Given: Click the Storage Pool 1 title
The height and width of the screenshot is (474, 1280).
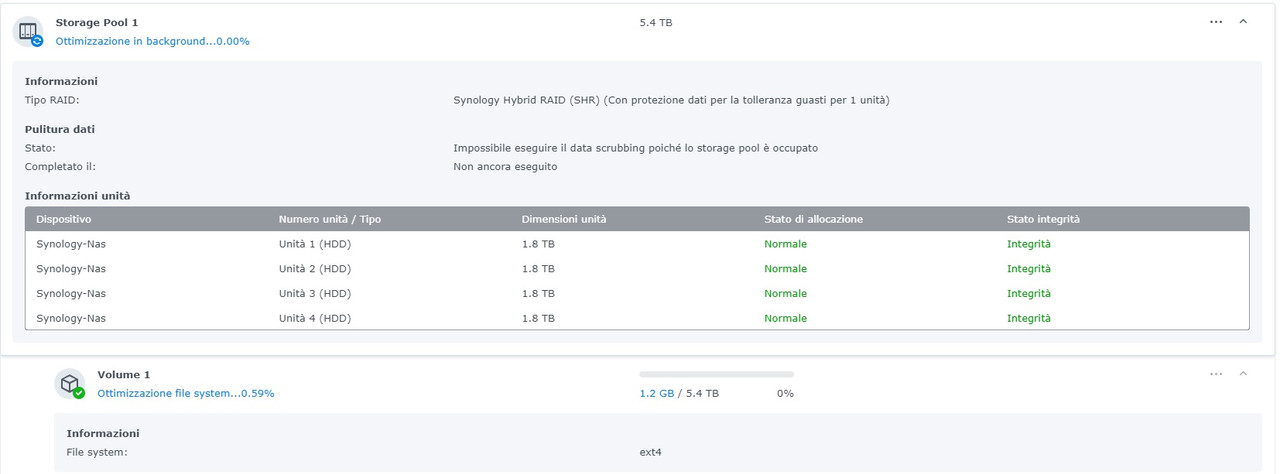Looking at the screenshot, I should tap(97, 22).
